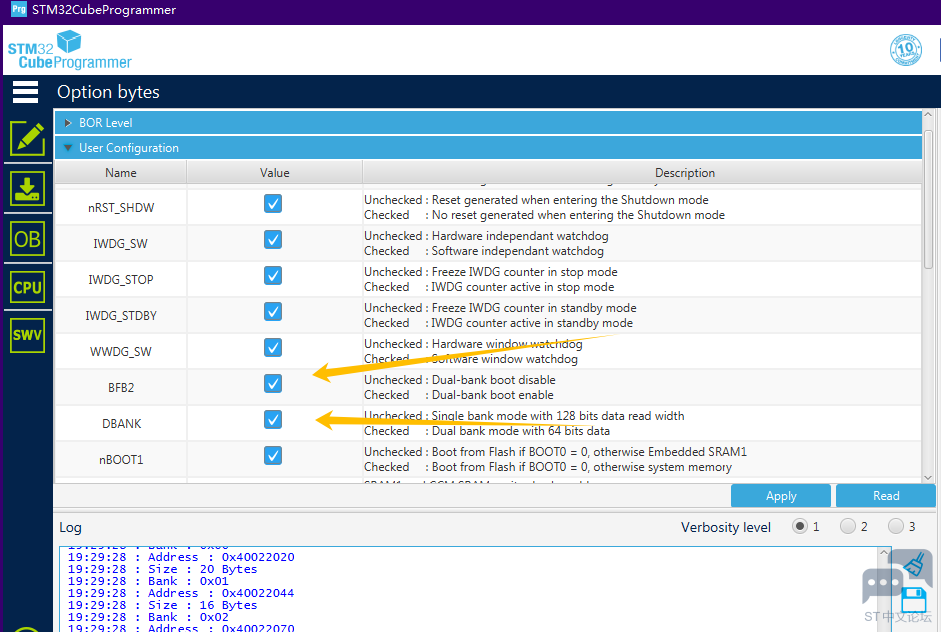Click the 'Dual-bank boot enable' description text
The height and width of the screenshot is (632, 941).
(x=493, y=395)
